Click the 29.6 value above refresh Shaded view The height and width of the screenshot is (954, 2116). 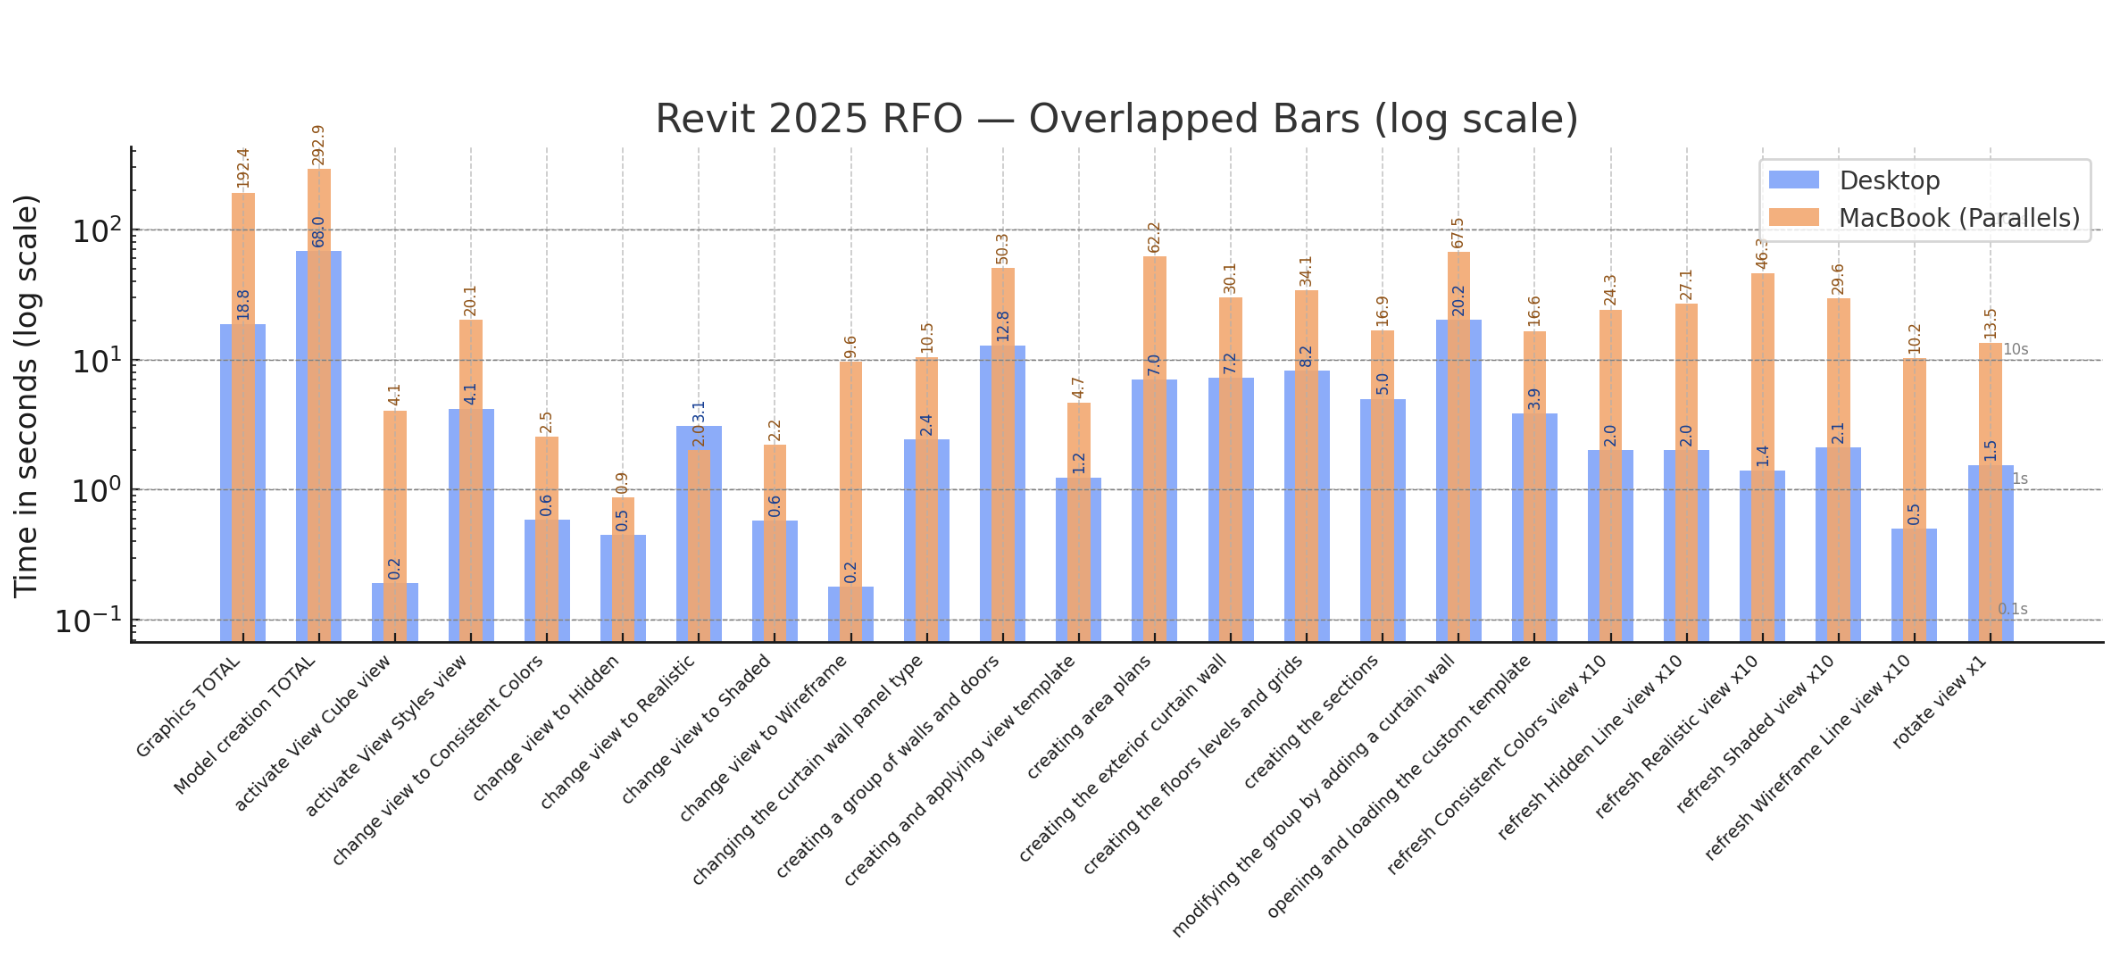[1839, 279]
